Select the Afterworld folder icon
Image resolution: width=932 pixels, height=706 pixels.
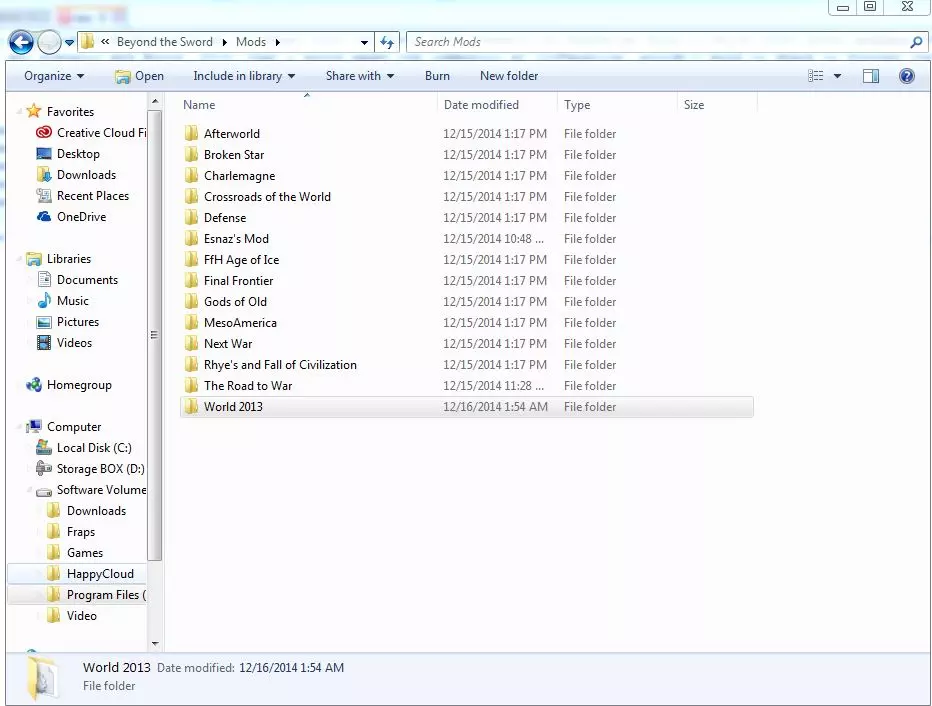[x=191, y=133]
